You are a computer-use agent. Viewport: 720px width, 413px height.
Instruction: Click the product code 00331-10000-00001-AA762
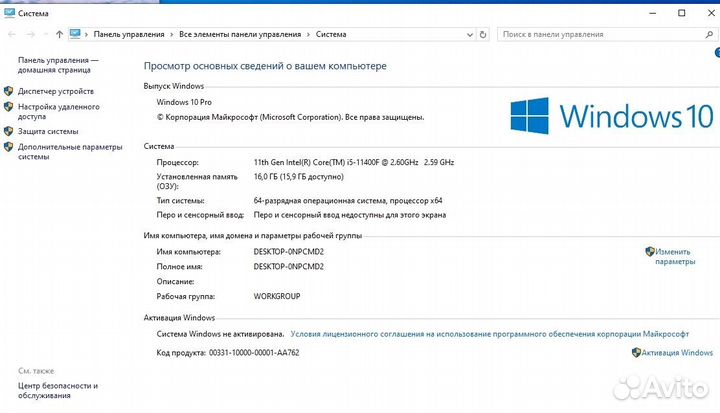pos(254,352)
